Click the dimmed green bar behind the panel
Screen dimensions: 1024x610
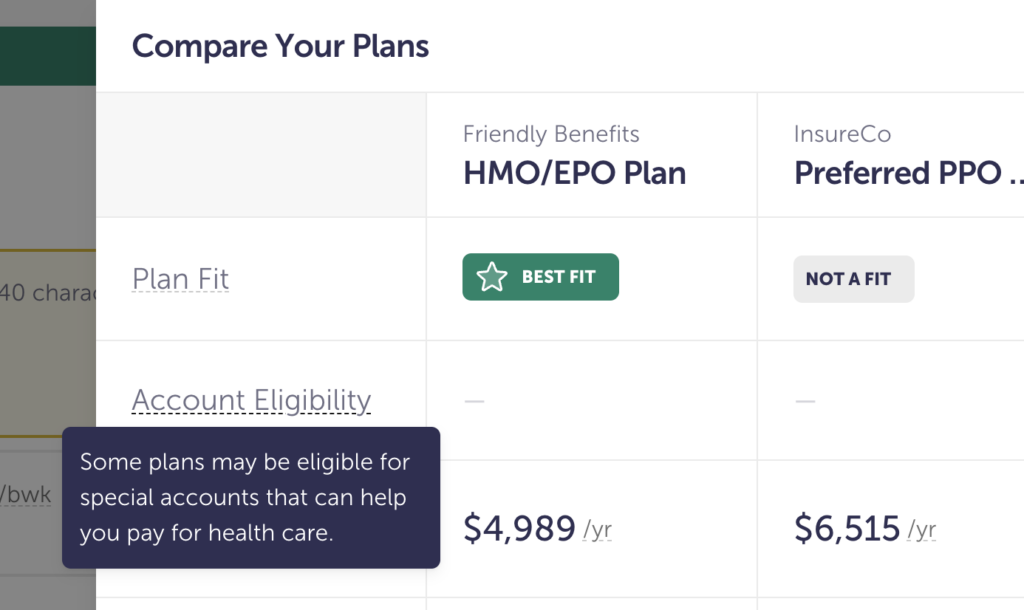pos(47,56)
